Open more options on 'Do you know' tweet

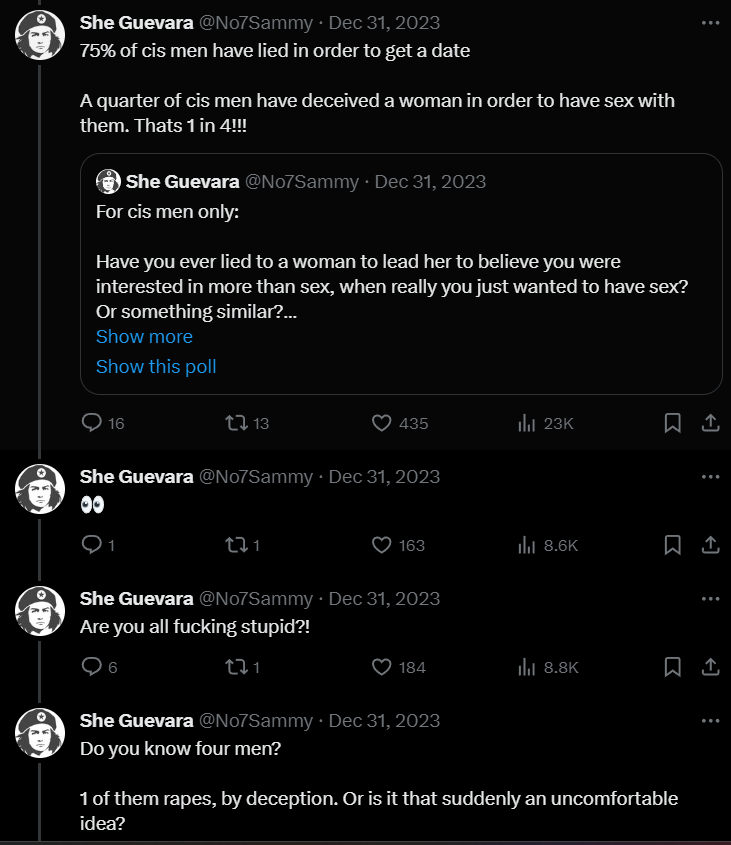(x=710, y=720)
